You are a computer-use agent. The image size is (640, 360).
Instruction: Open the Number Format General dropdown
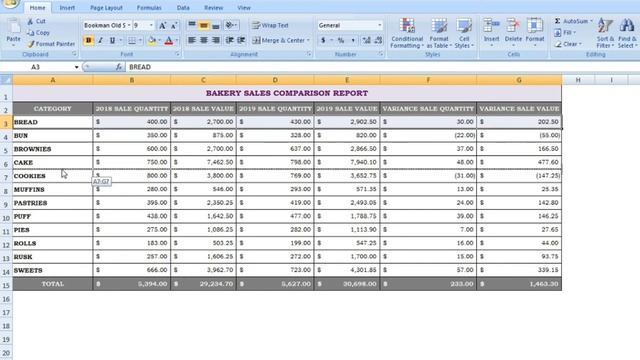click(x=380, y=25)
